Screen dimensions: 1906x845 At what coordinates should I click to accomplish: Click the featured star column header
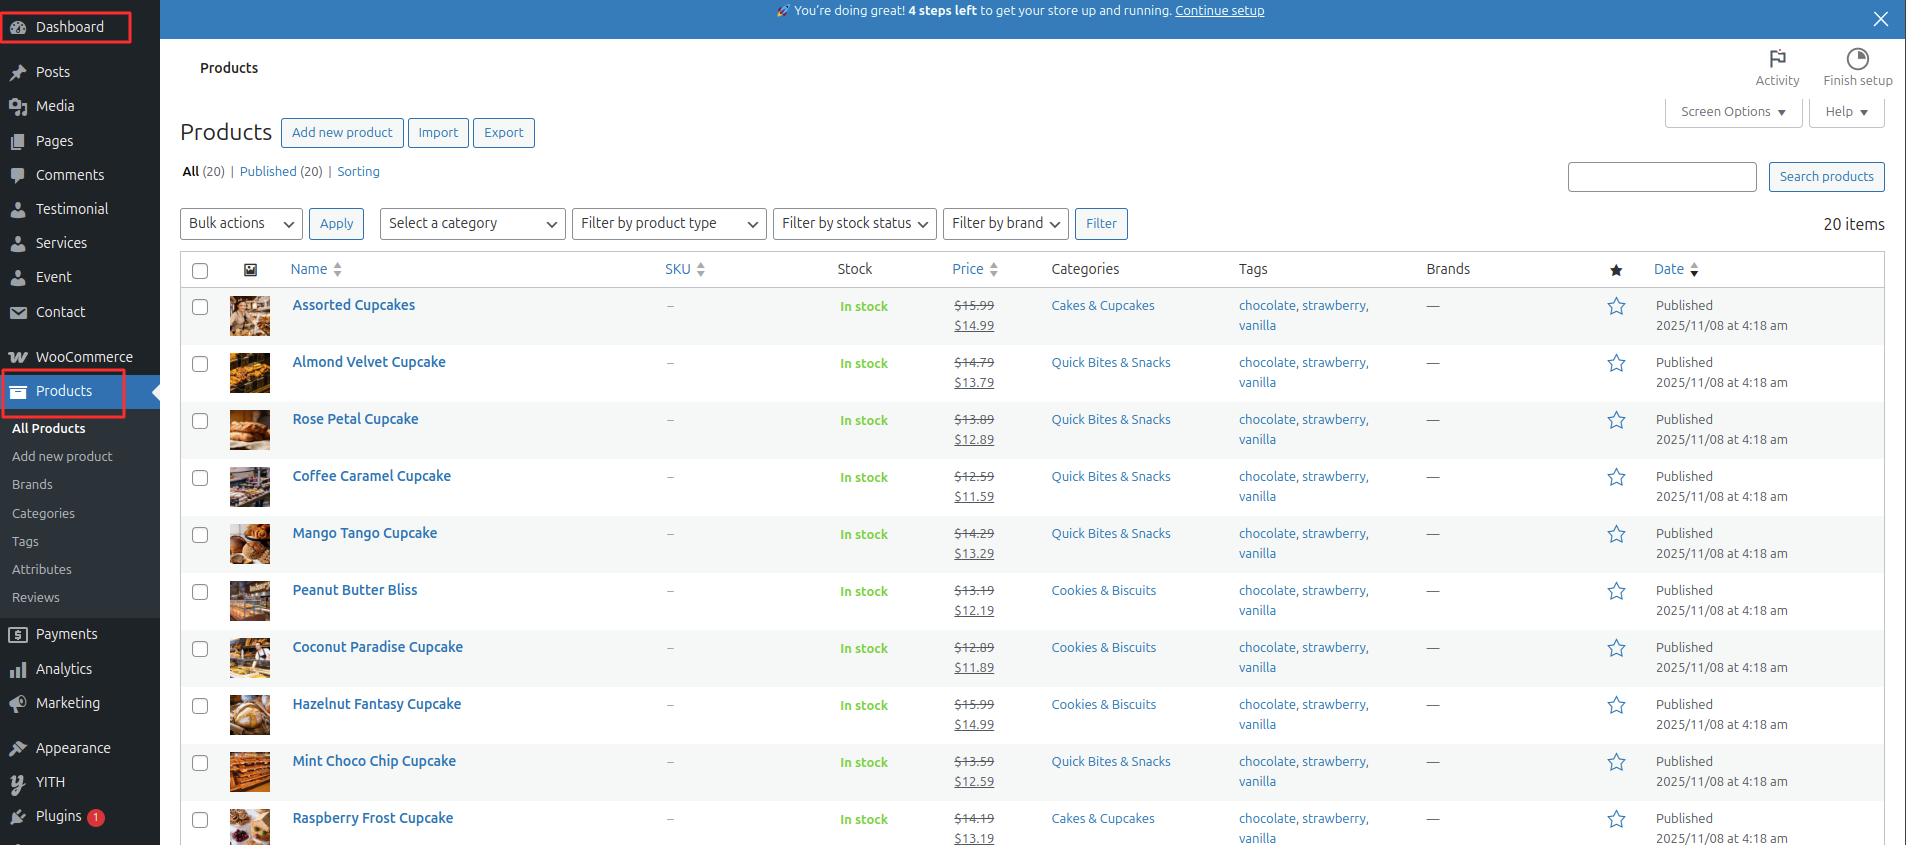[1616, 270]
